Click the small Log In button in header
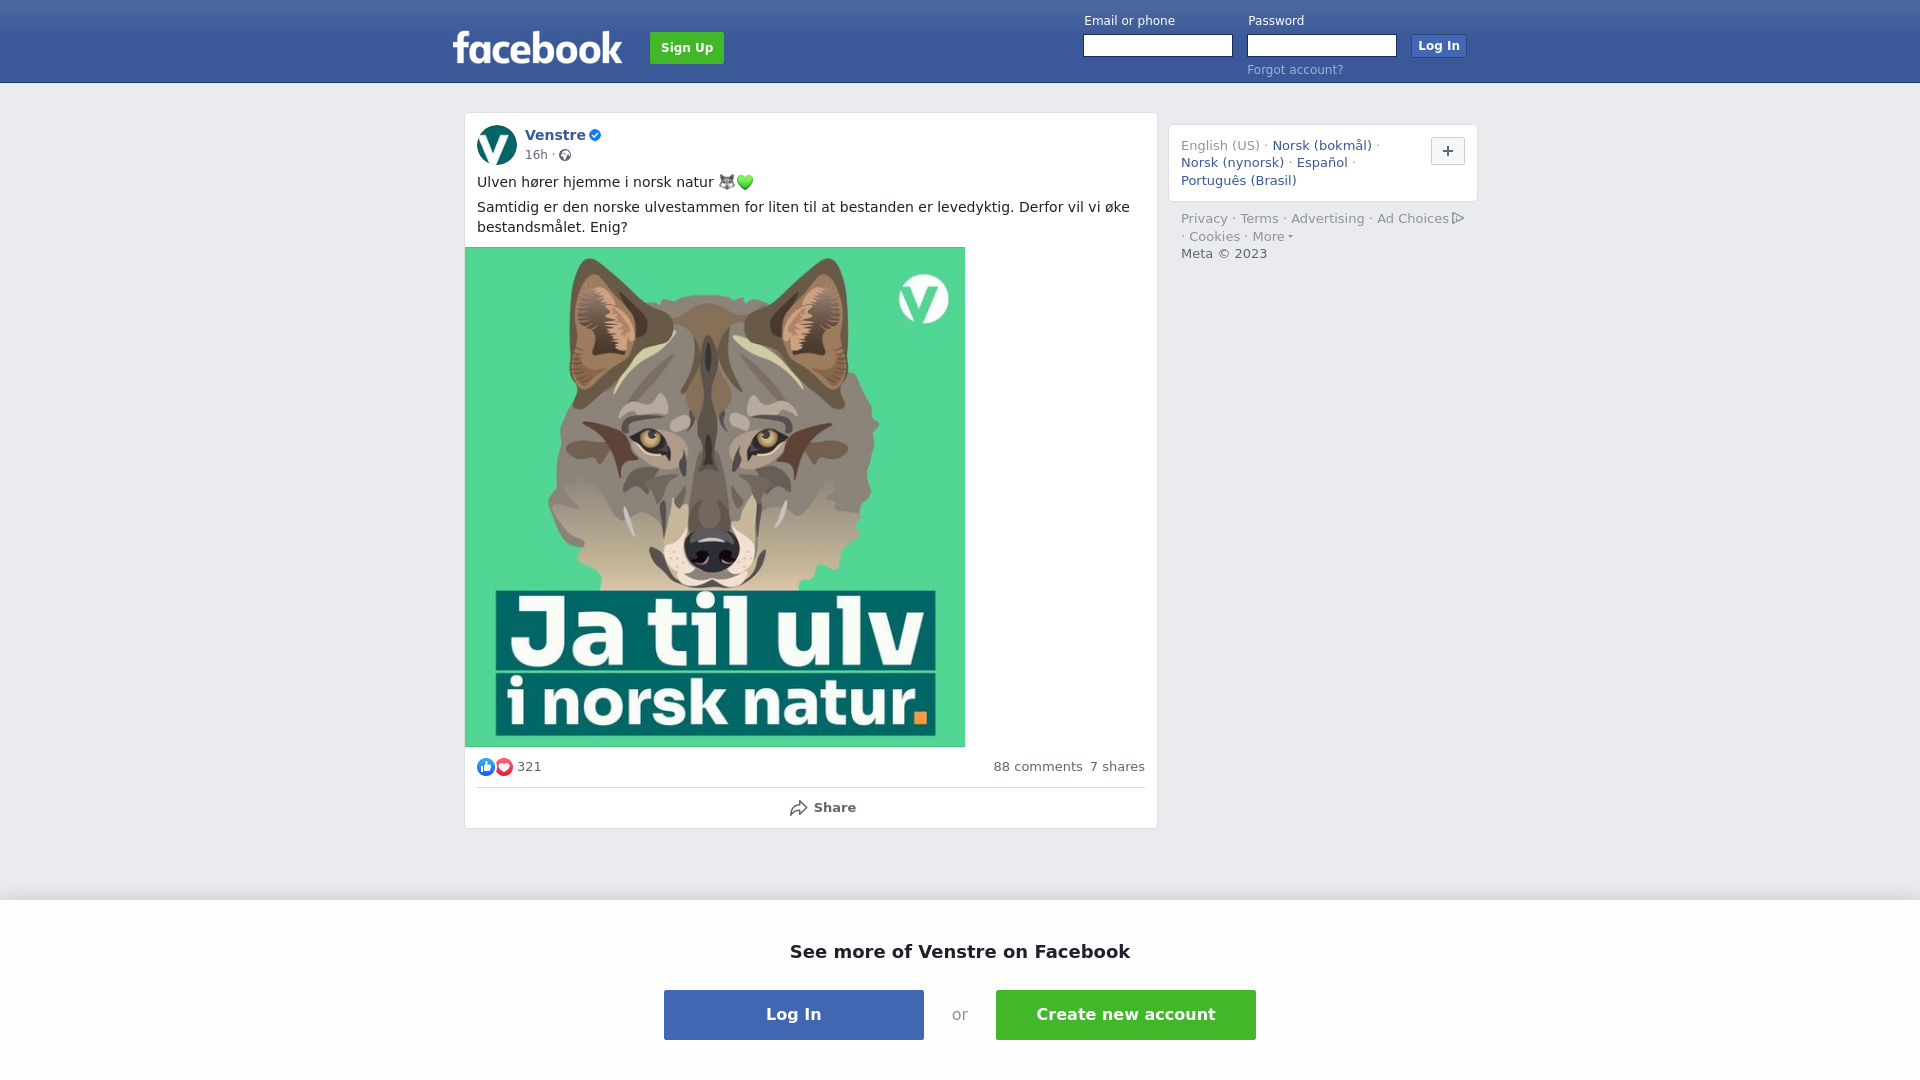 [1439, 46]
